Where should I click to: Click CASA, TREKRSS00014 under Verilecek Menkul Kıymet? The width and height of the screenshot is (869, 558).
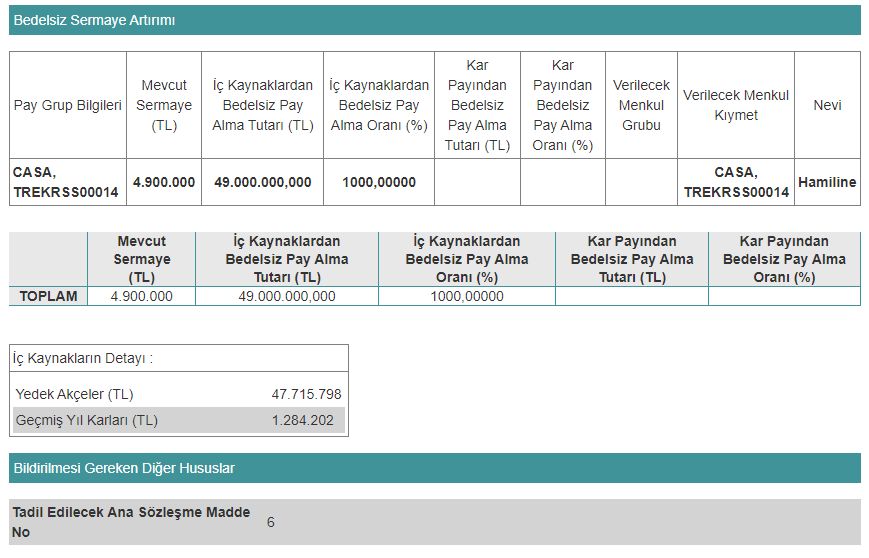point(735,182)
